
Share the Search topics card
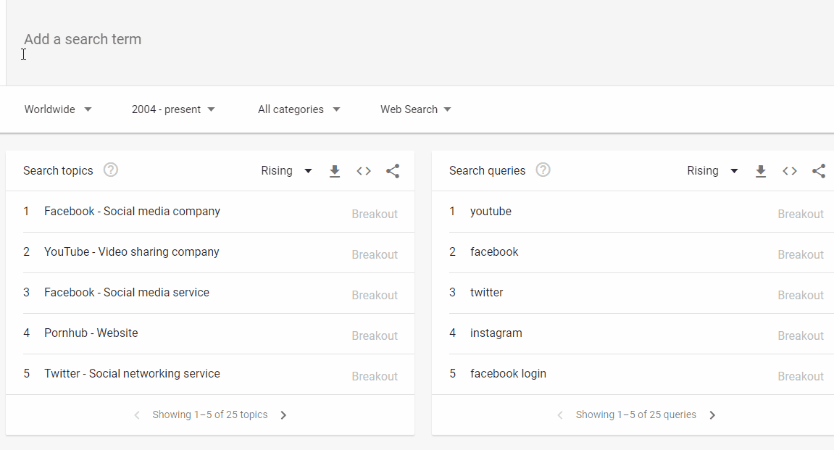[393, 171]
